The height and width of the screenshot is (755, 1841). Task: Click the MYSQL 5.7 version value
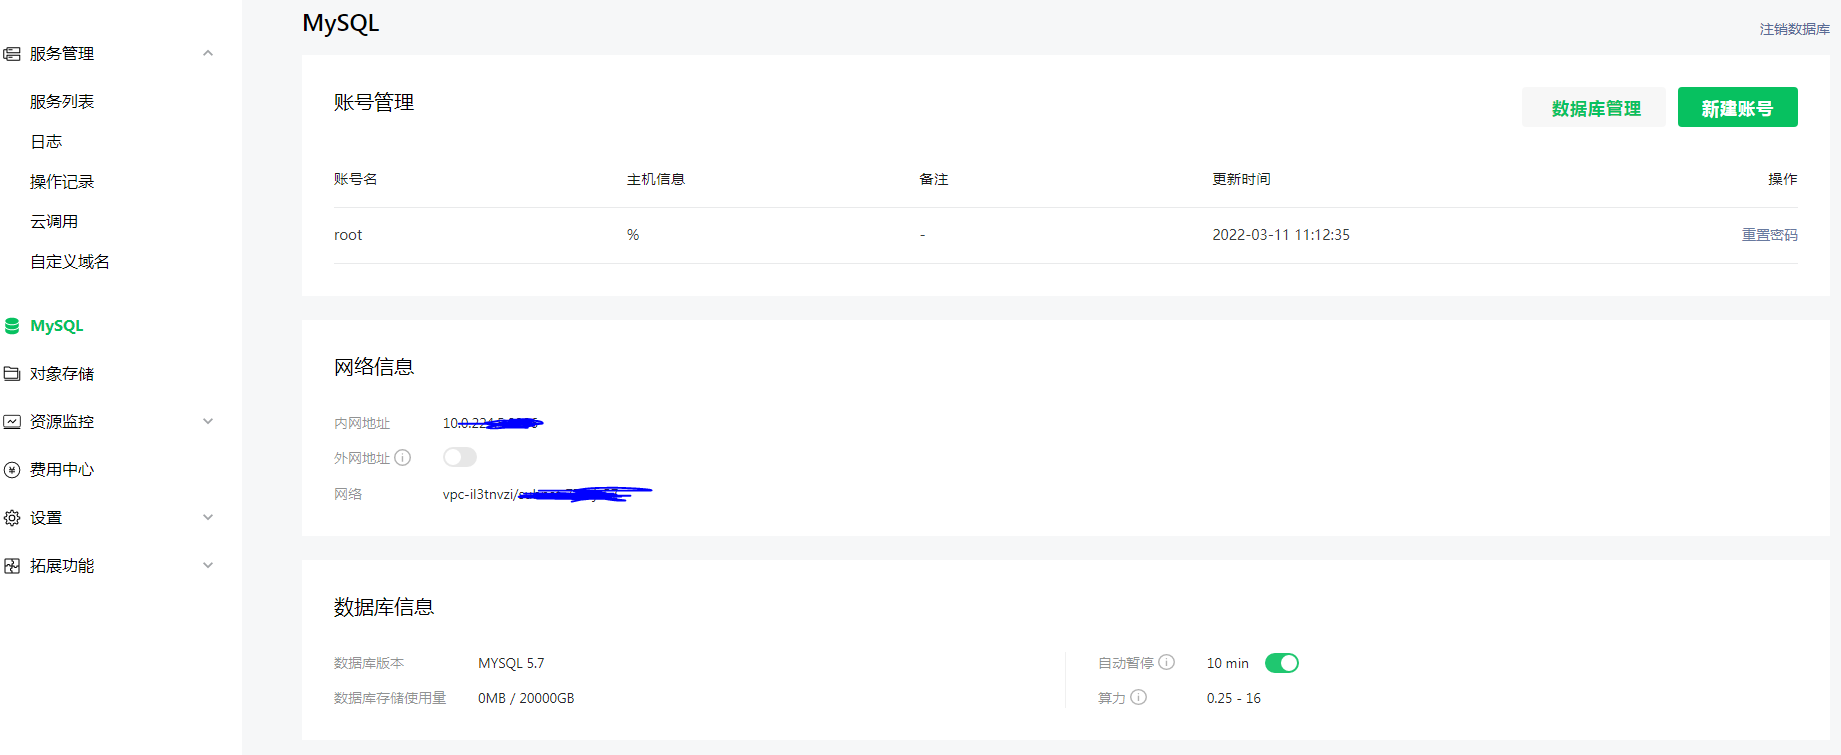pyautogui.click(x=511, y=663)
